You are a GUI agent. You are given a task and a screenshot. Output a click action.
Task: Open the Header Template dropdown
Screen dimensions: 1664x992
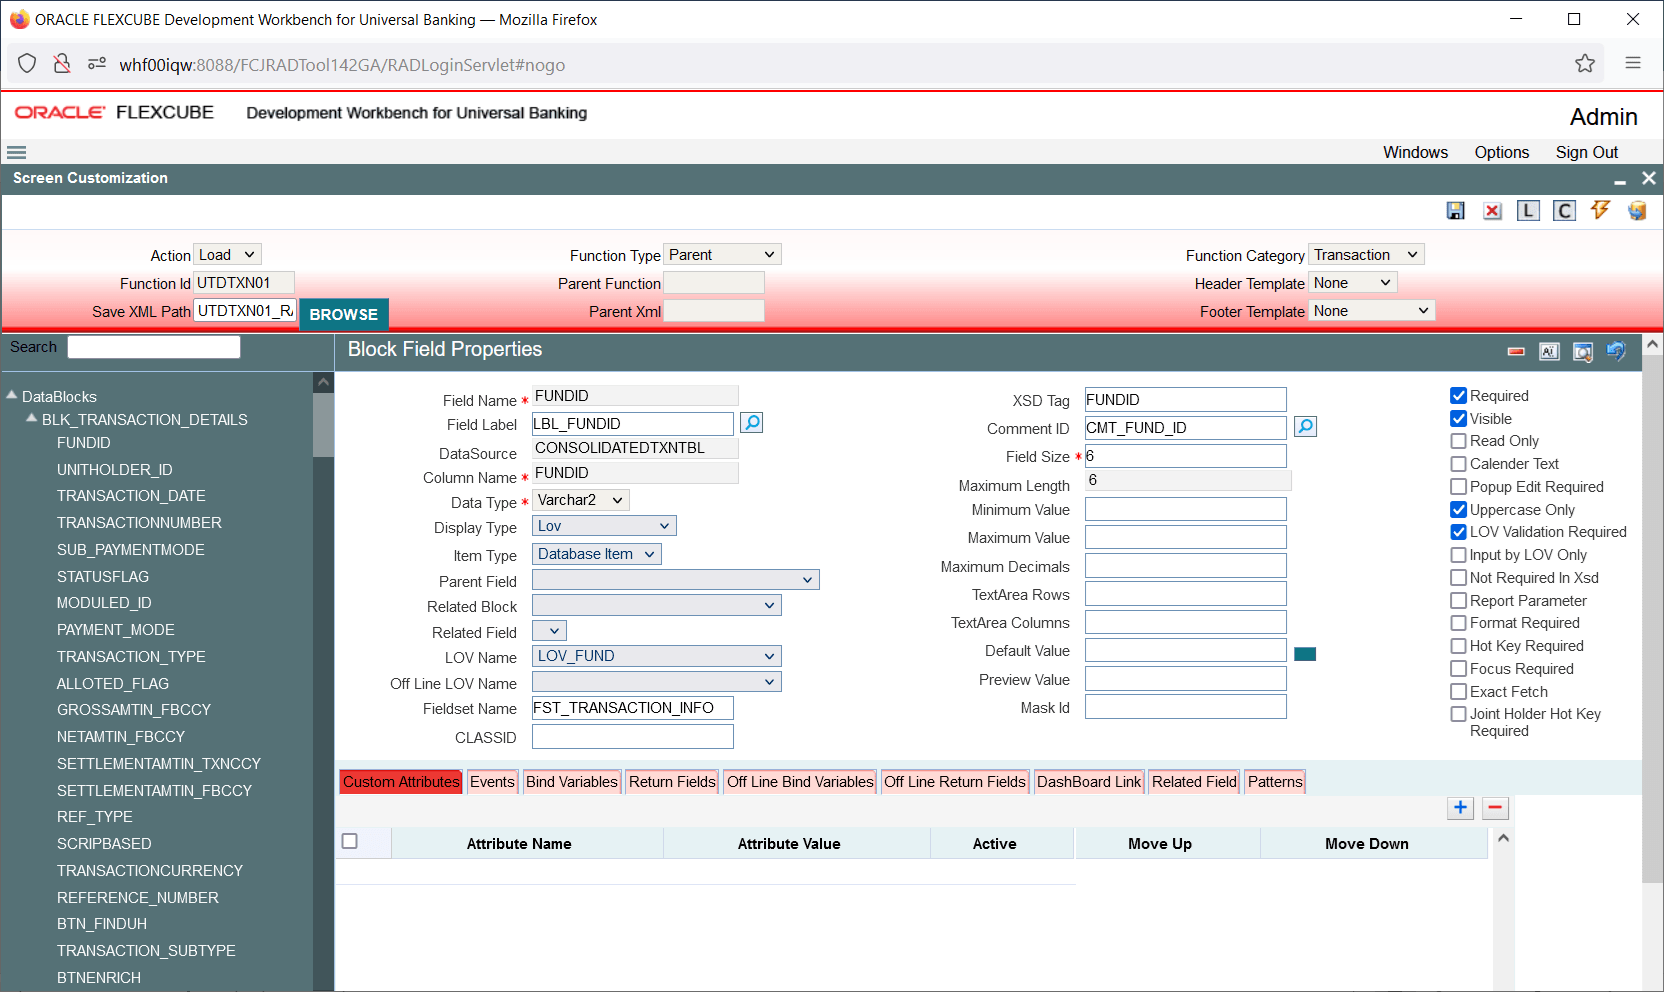pyautogui.click(x=1353, y=283)
